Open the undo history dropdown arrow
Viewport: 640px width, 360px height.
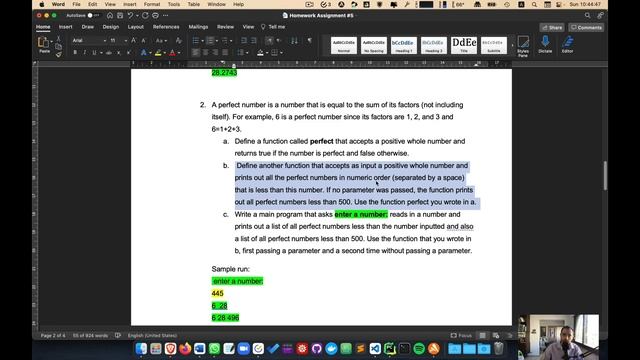point(137,16)
